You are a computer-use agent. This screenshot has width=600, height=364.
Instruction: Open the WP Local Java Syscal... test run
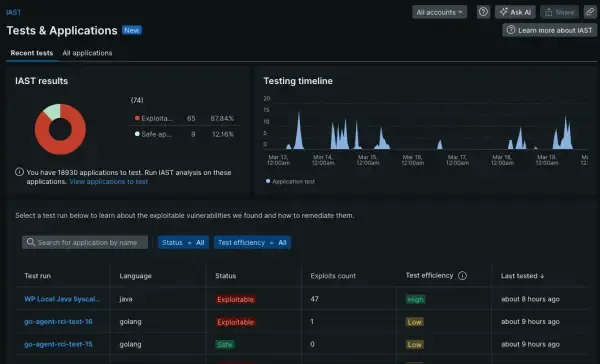click(62, 299)
